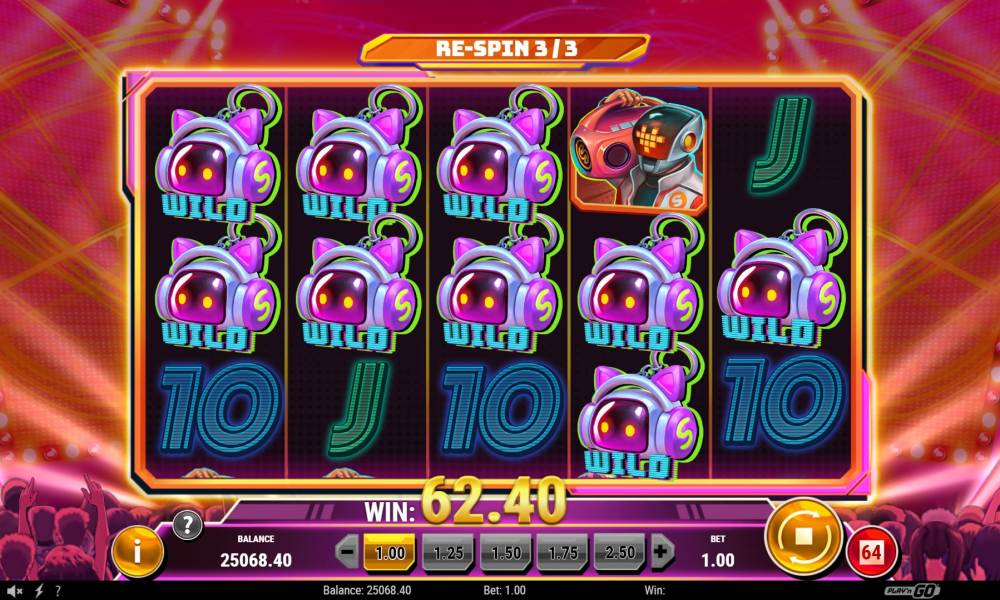This screenshot has height=600, width=1000.
Task: Select the 1.00 bet amount
Action: click(390, 552)
